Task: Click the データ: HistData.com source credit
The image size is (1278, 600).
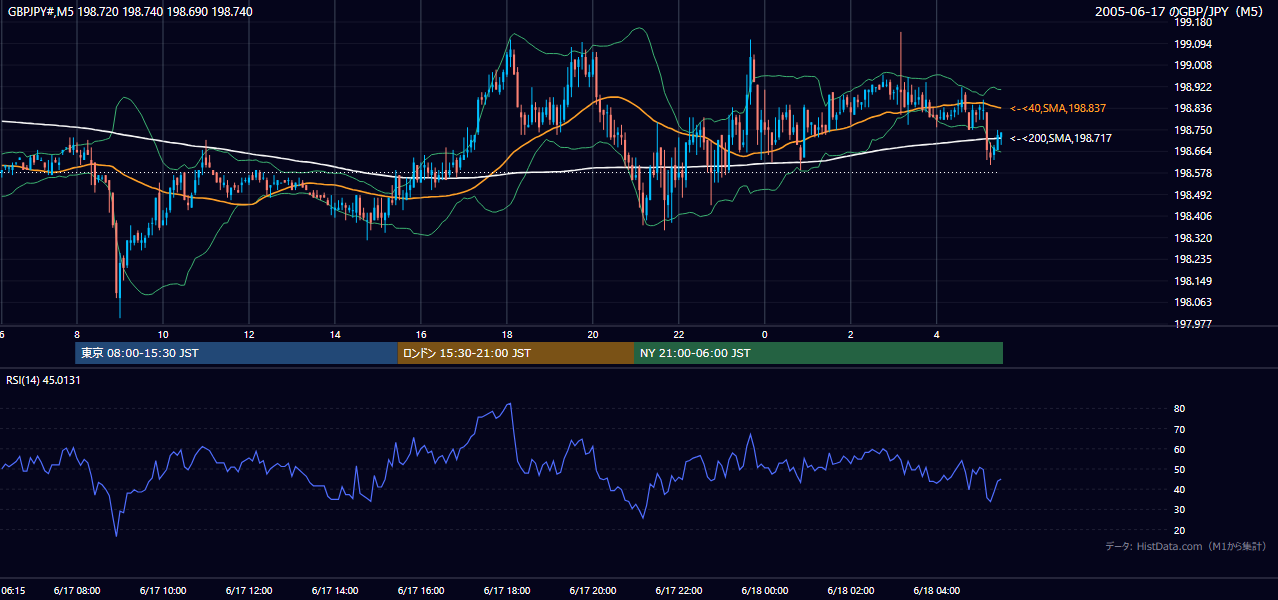Action: (x=1186, y=546)
